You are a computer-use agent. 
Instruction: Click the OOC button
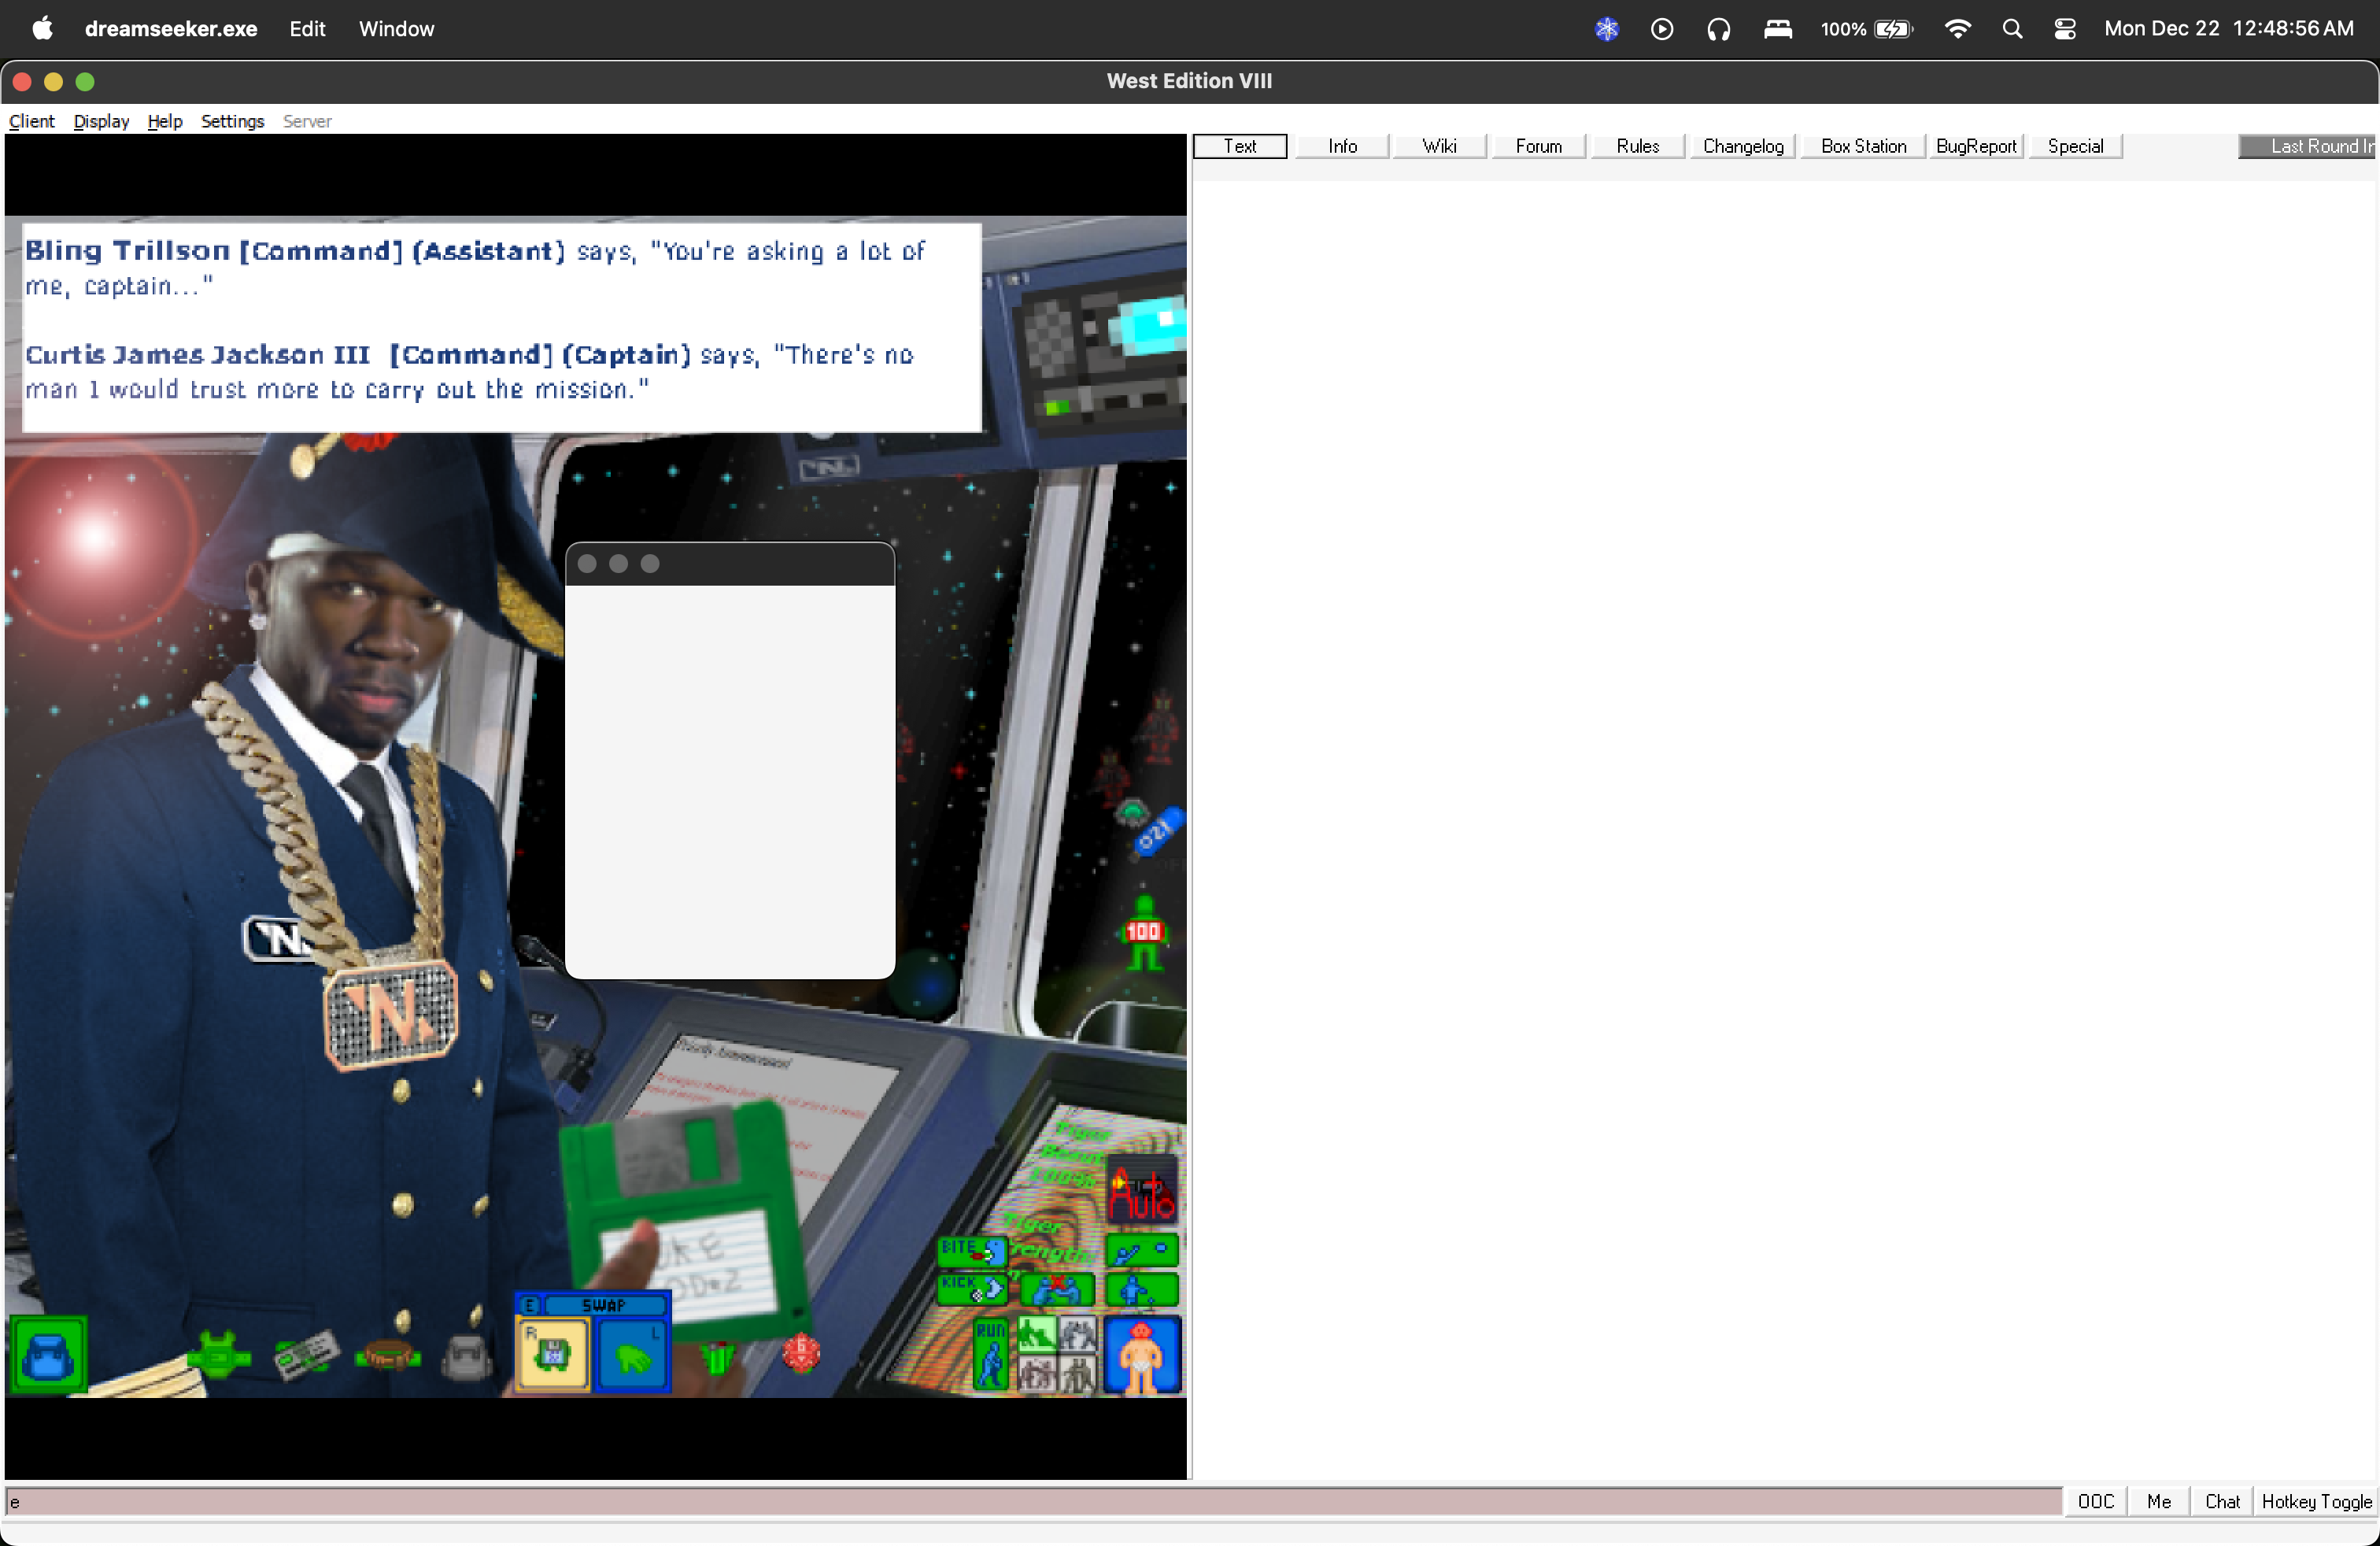point(2095,1501)
